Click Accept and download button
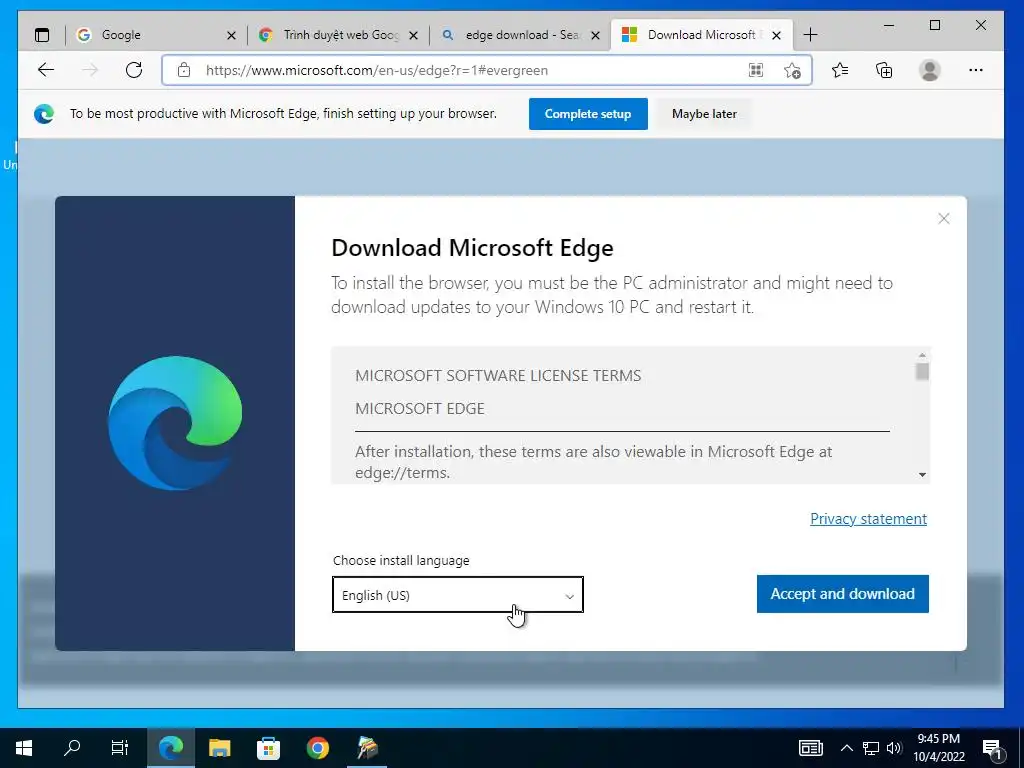 [842, 594]
